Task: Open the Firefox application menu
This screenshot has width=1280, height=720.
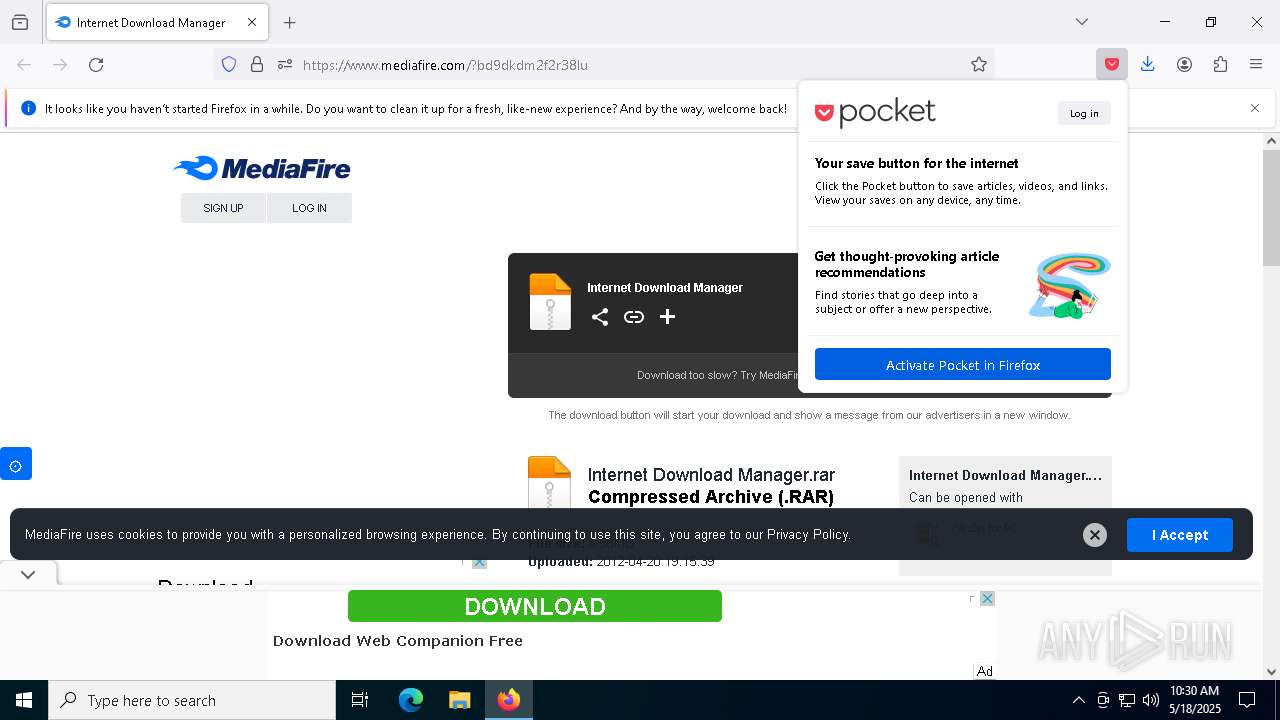Action: click(1256, 64)
